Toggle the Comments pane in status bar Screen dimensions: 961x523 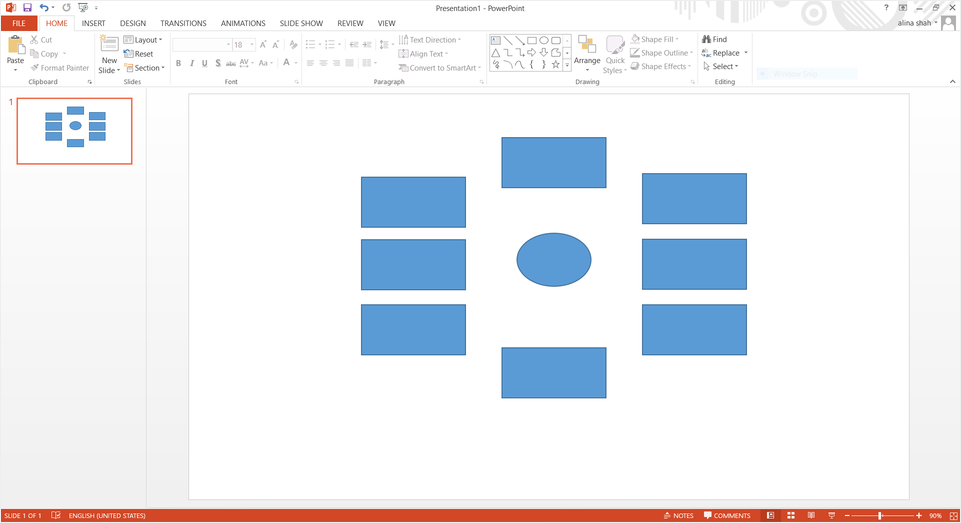point(727,516)
